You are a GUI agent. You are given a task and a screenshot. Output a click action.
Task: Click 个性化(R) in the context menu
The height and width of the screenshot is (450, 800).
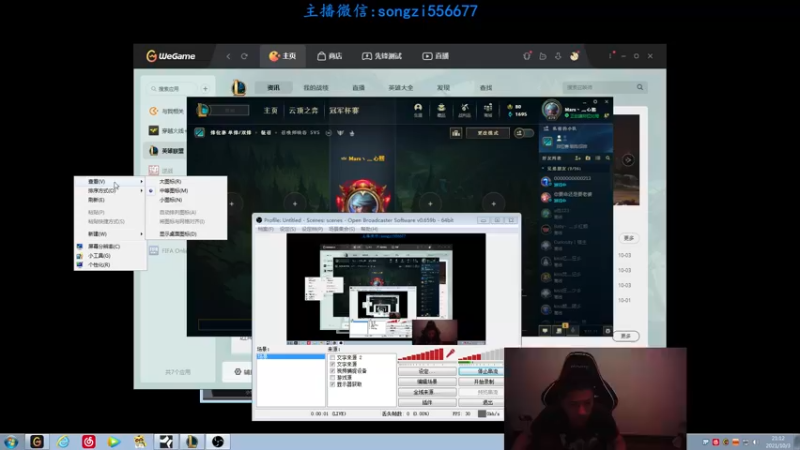(99, 265)
